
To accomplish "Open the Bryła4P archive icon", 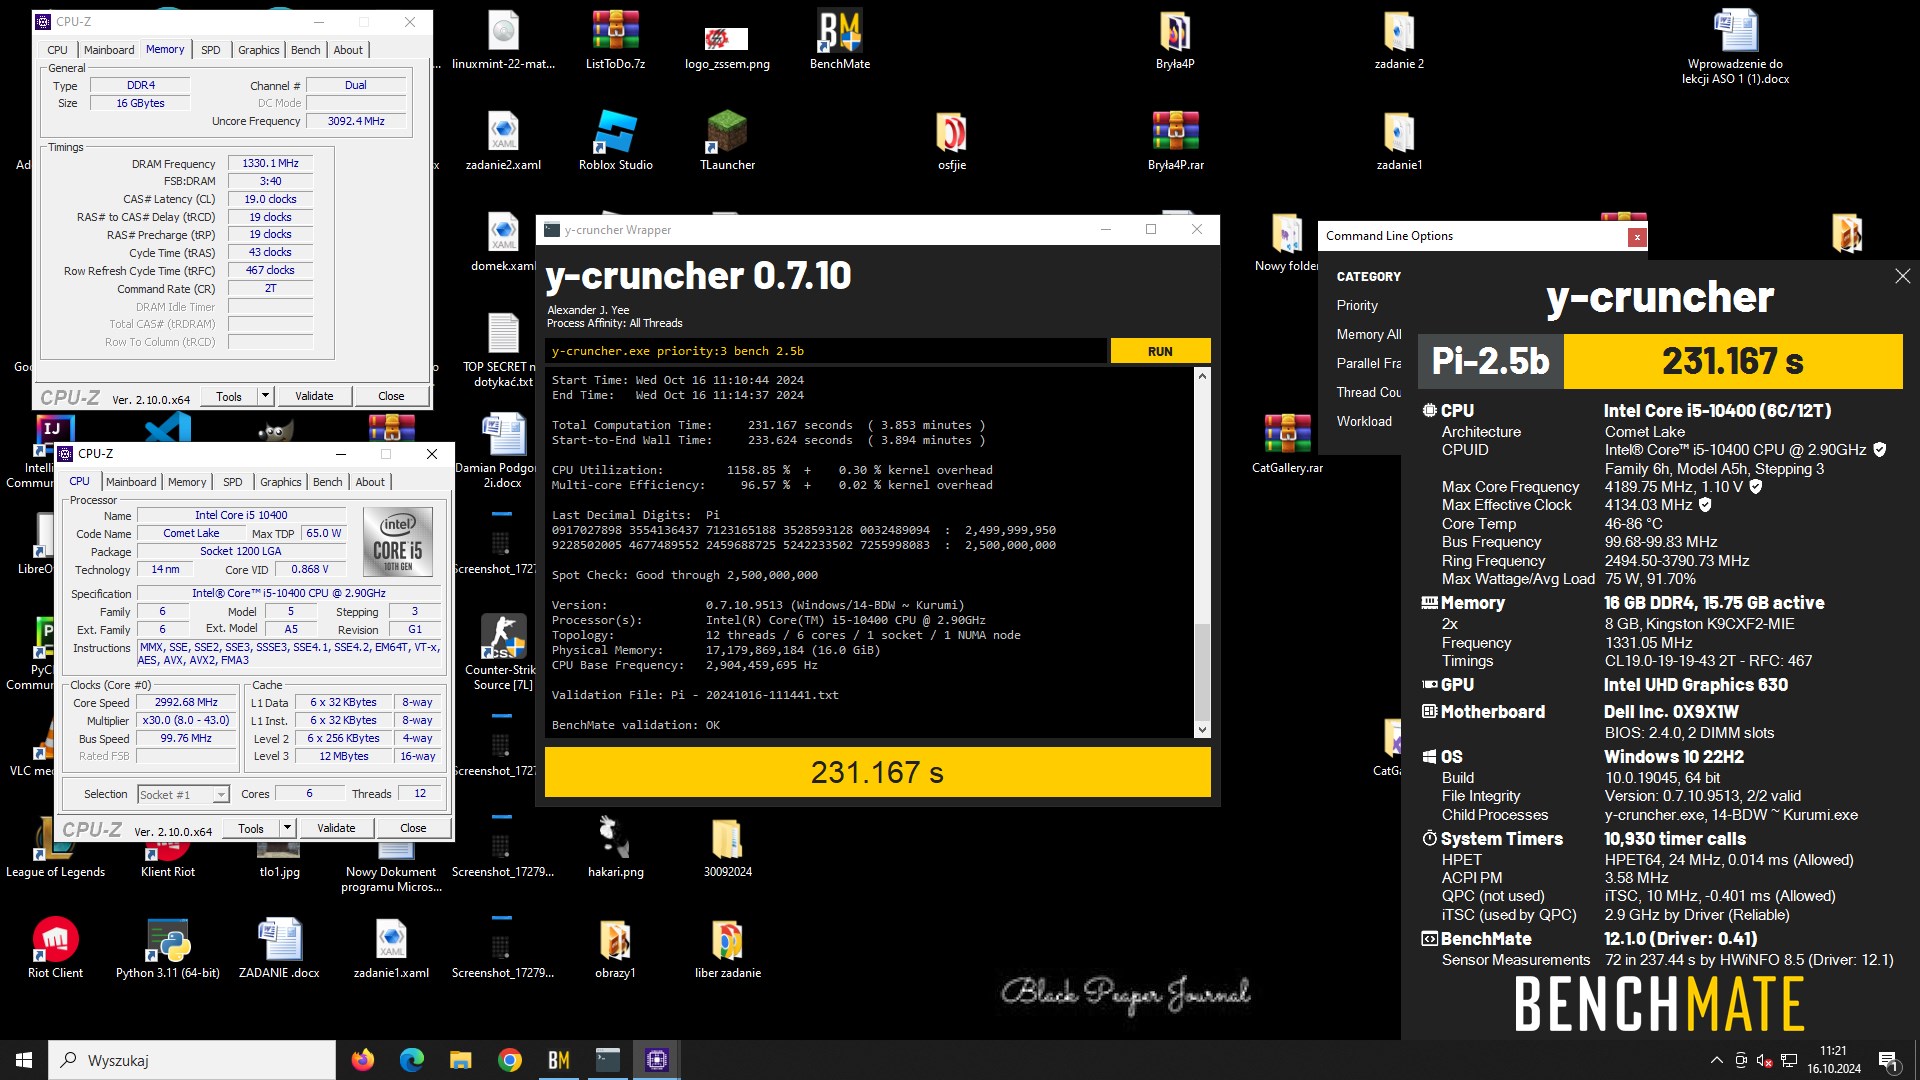I will pyautogui.click(x=1175, y=40).
